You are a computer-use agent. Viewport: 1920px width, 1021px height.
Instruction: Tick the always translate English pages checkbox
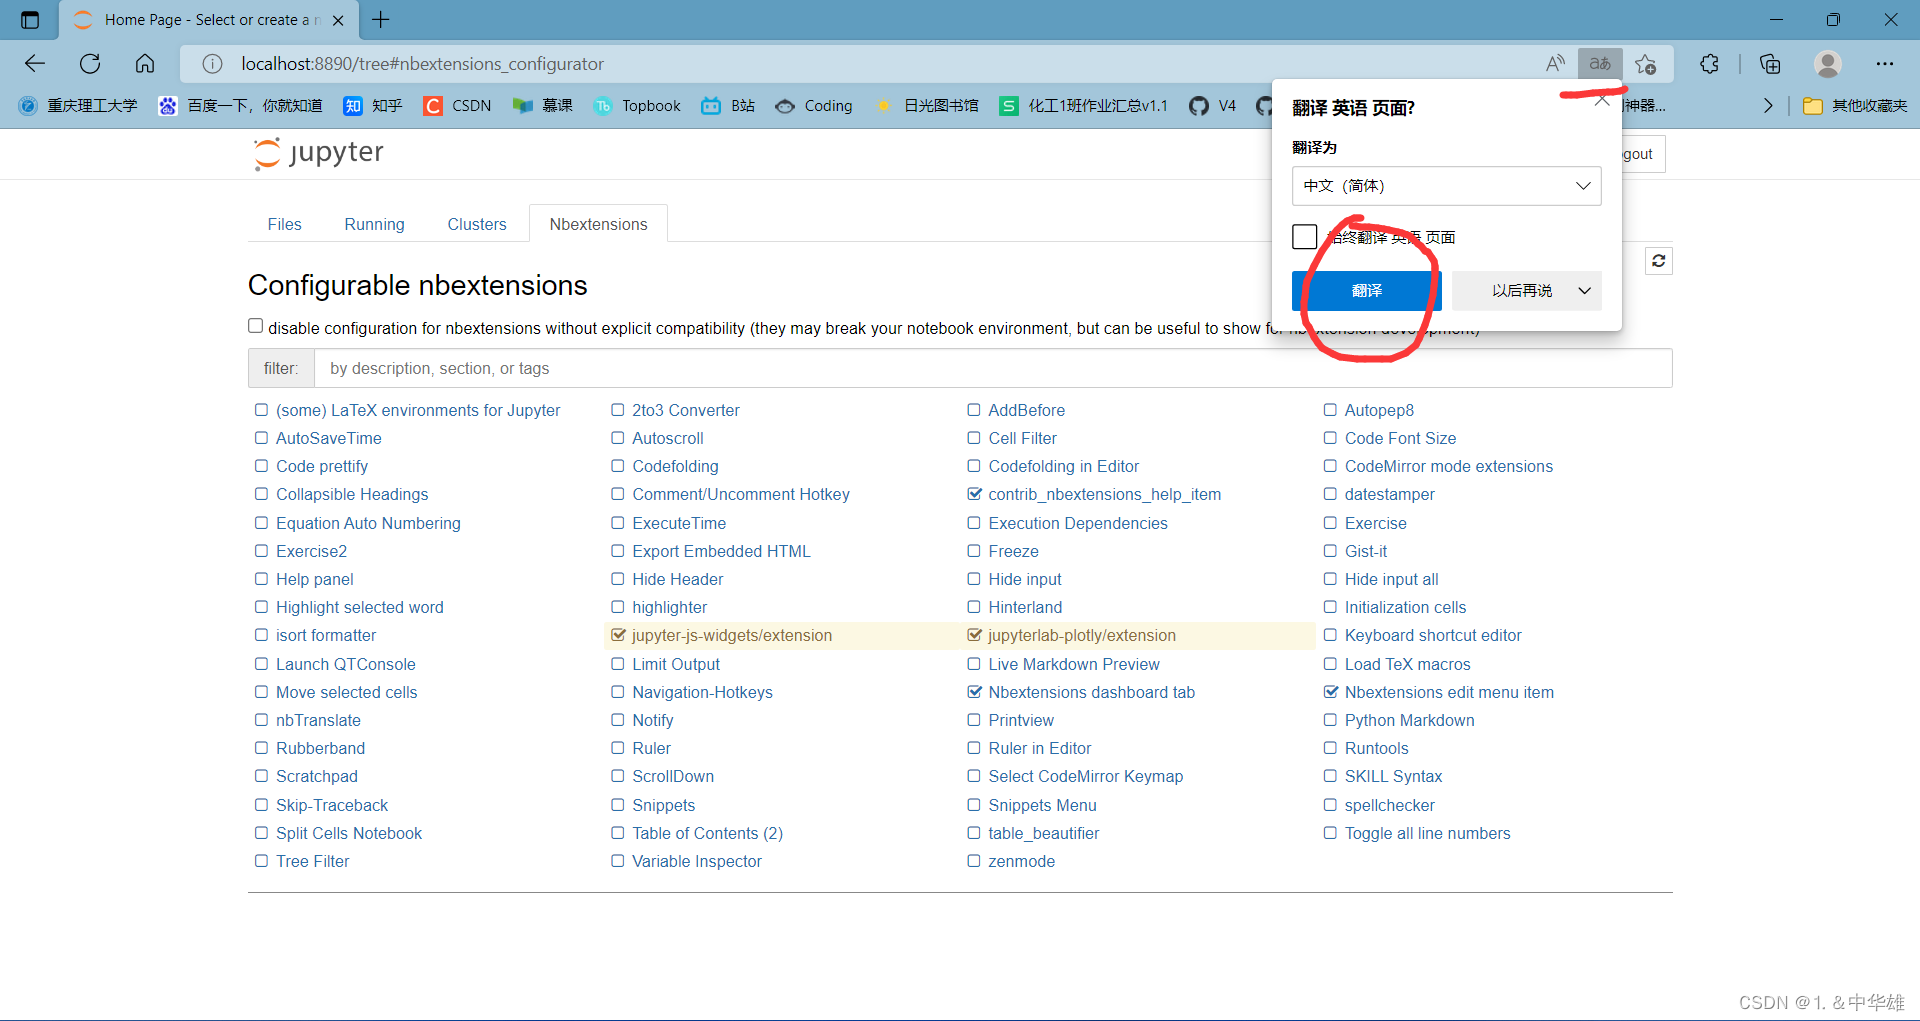[x=1304, y=237]
